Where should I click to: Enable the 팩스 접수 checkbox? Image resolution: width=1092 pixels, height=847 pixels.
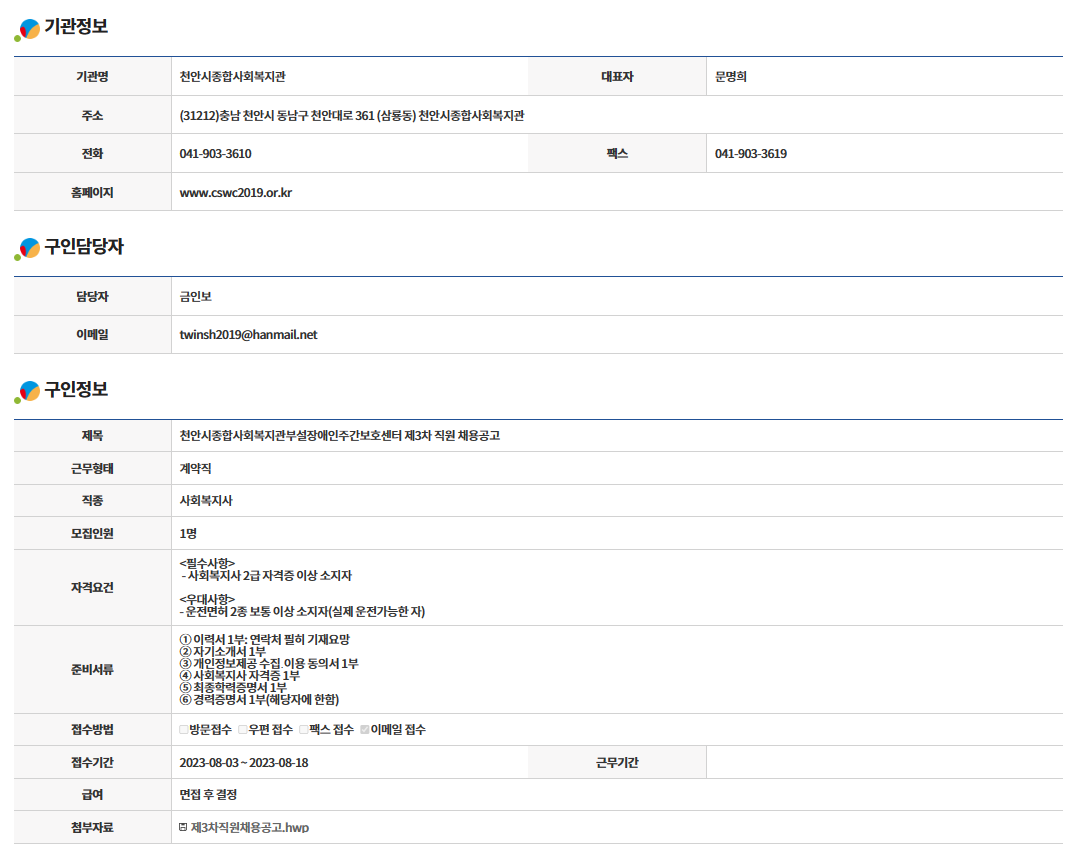click(304, 730)
